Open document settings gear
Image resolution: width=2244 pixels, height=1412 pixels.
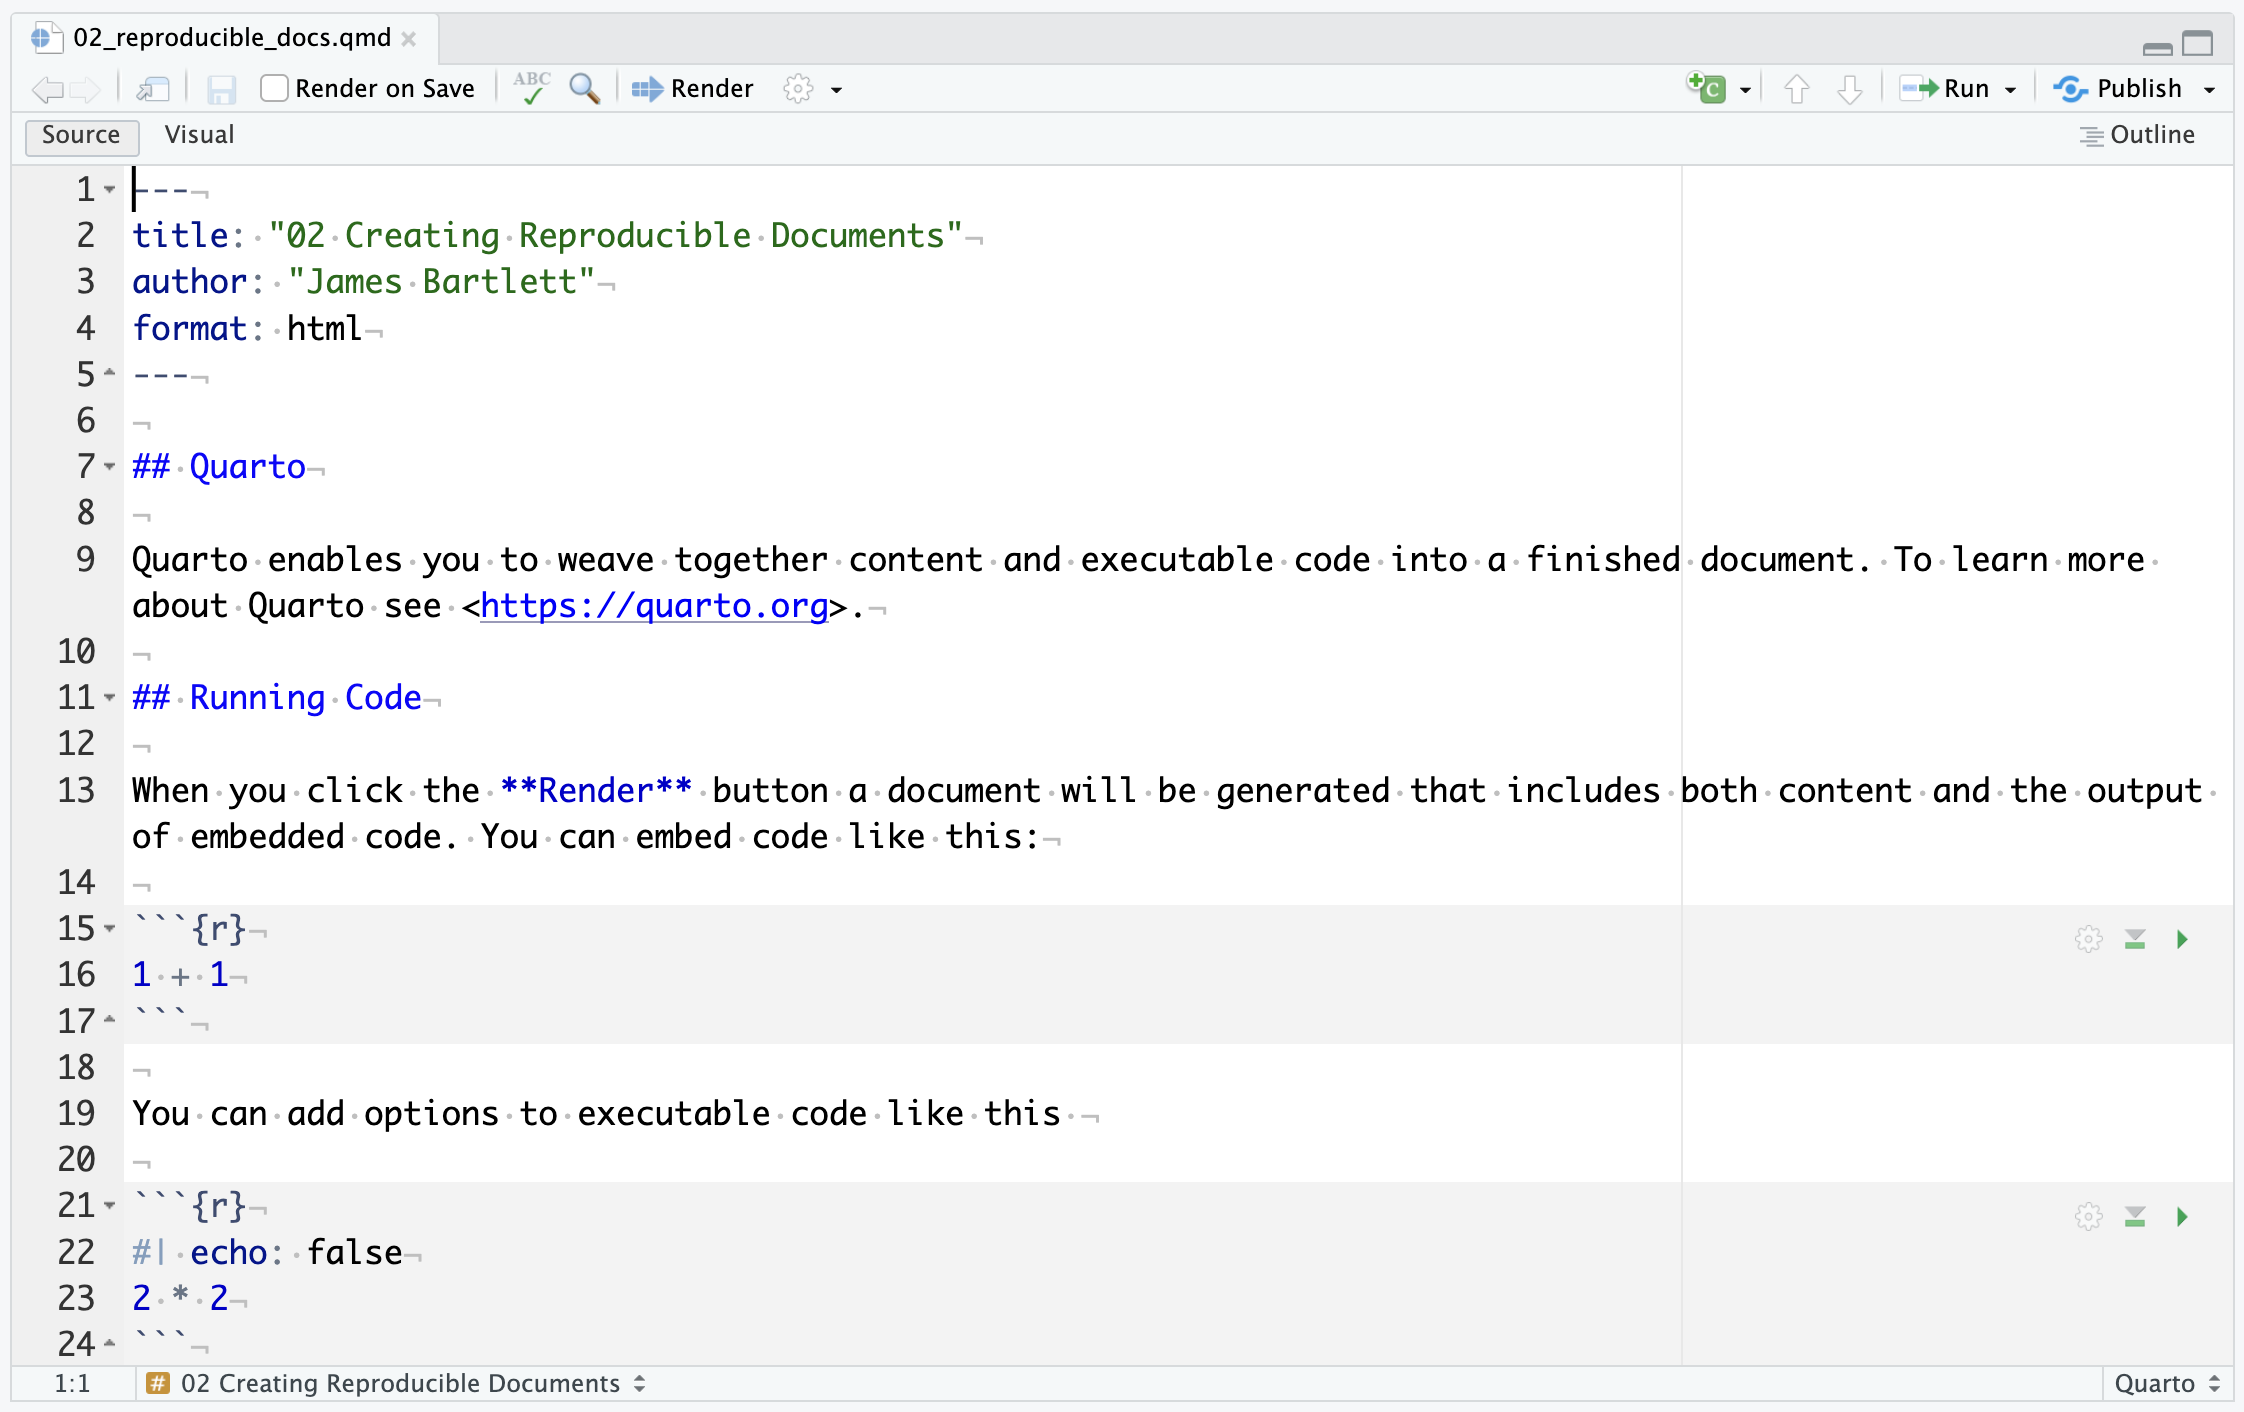pos(798,89)
